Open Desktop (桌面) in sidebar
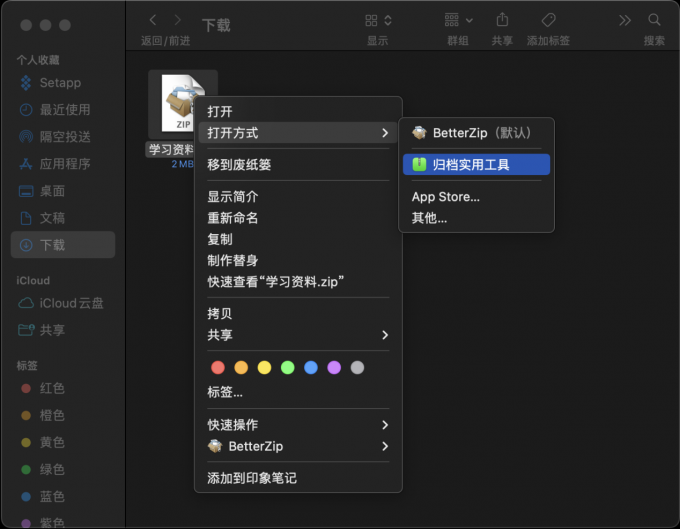This screenshot has height=529, width=680. (63, 191)
